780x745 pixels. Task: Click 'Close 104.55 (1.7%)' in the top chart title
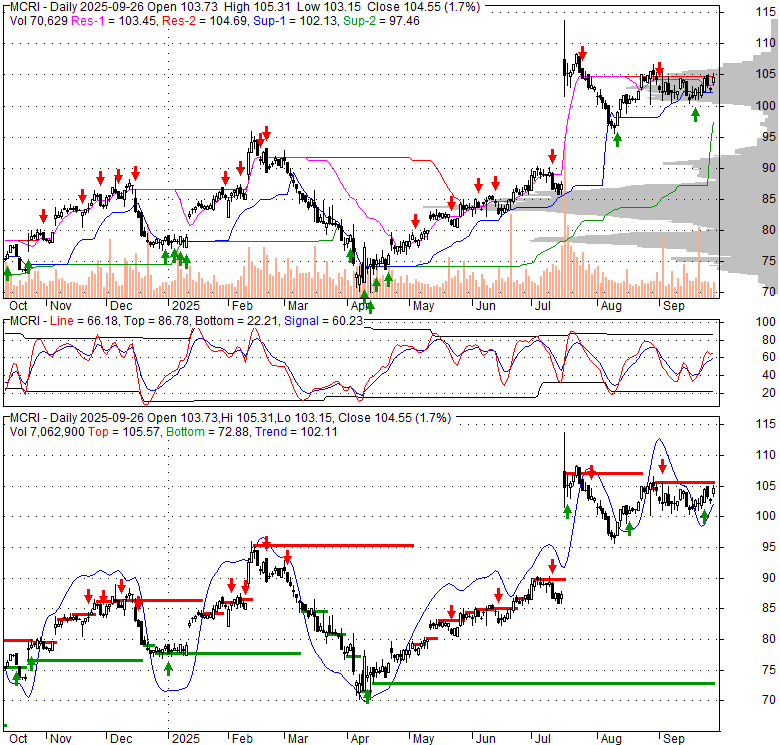(x=423, y=7)
